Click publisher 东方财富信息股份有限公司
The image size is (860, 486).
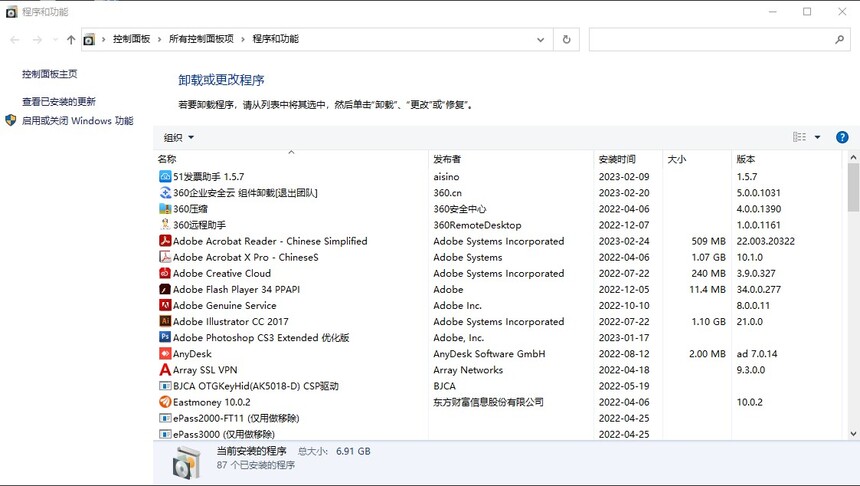[488, 402]
